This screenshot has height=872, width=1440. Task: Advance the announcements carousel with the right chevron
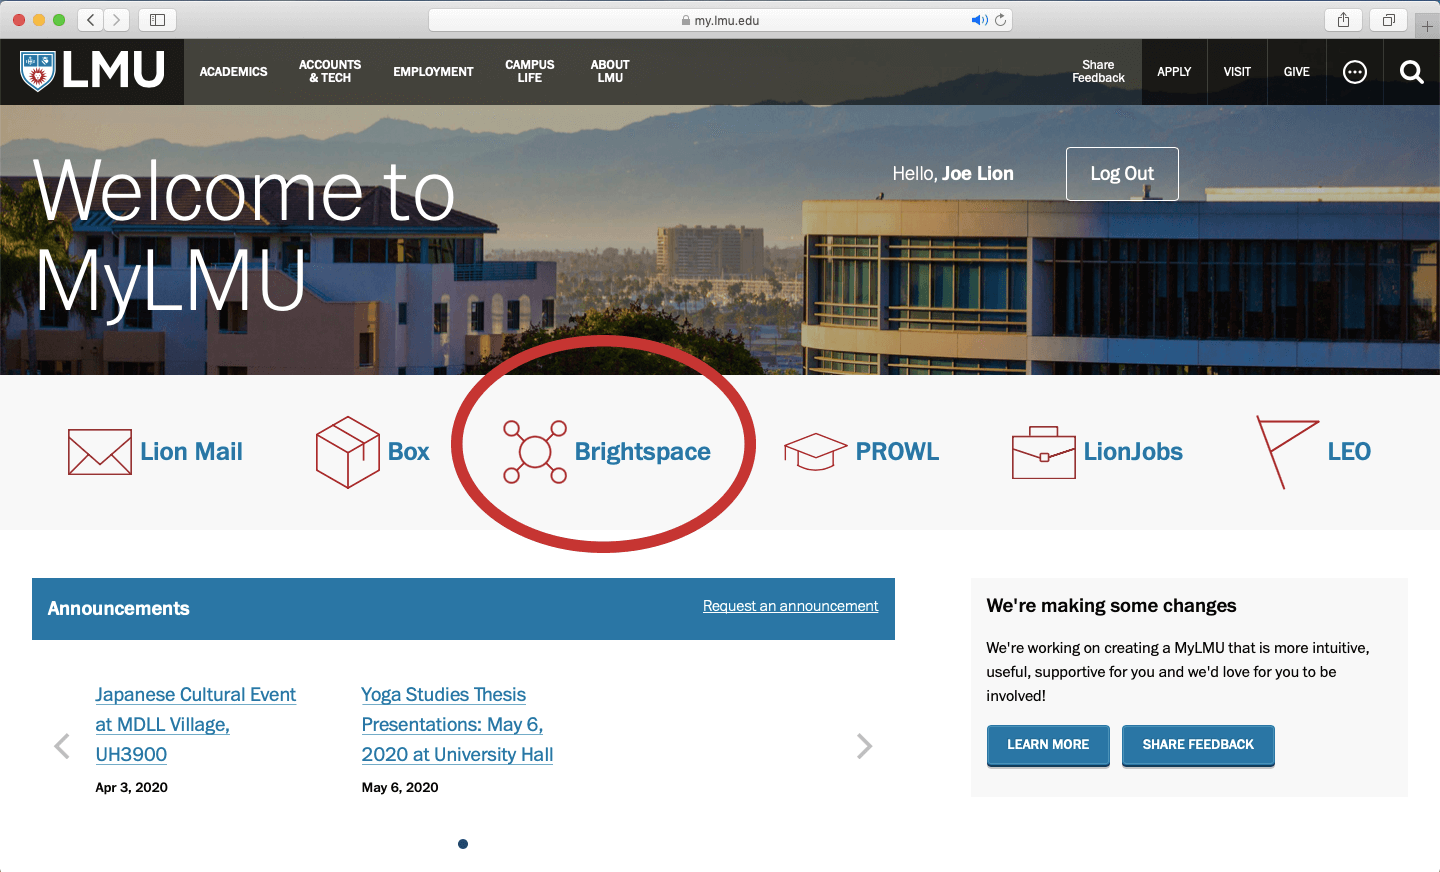click(864, 746)
